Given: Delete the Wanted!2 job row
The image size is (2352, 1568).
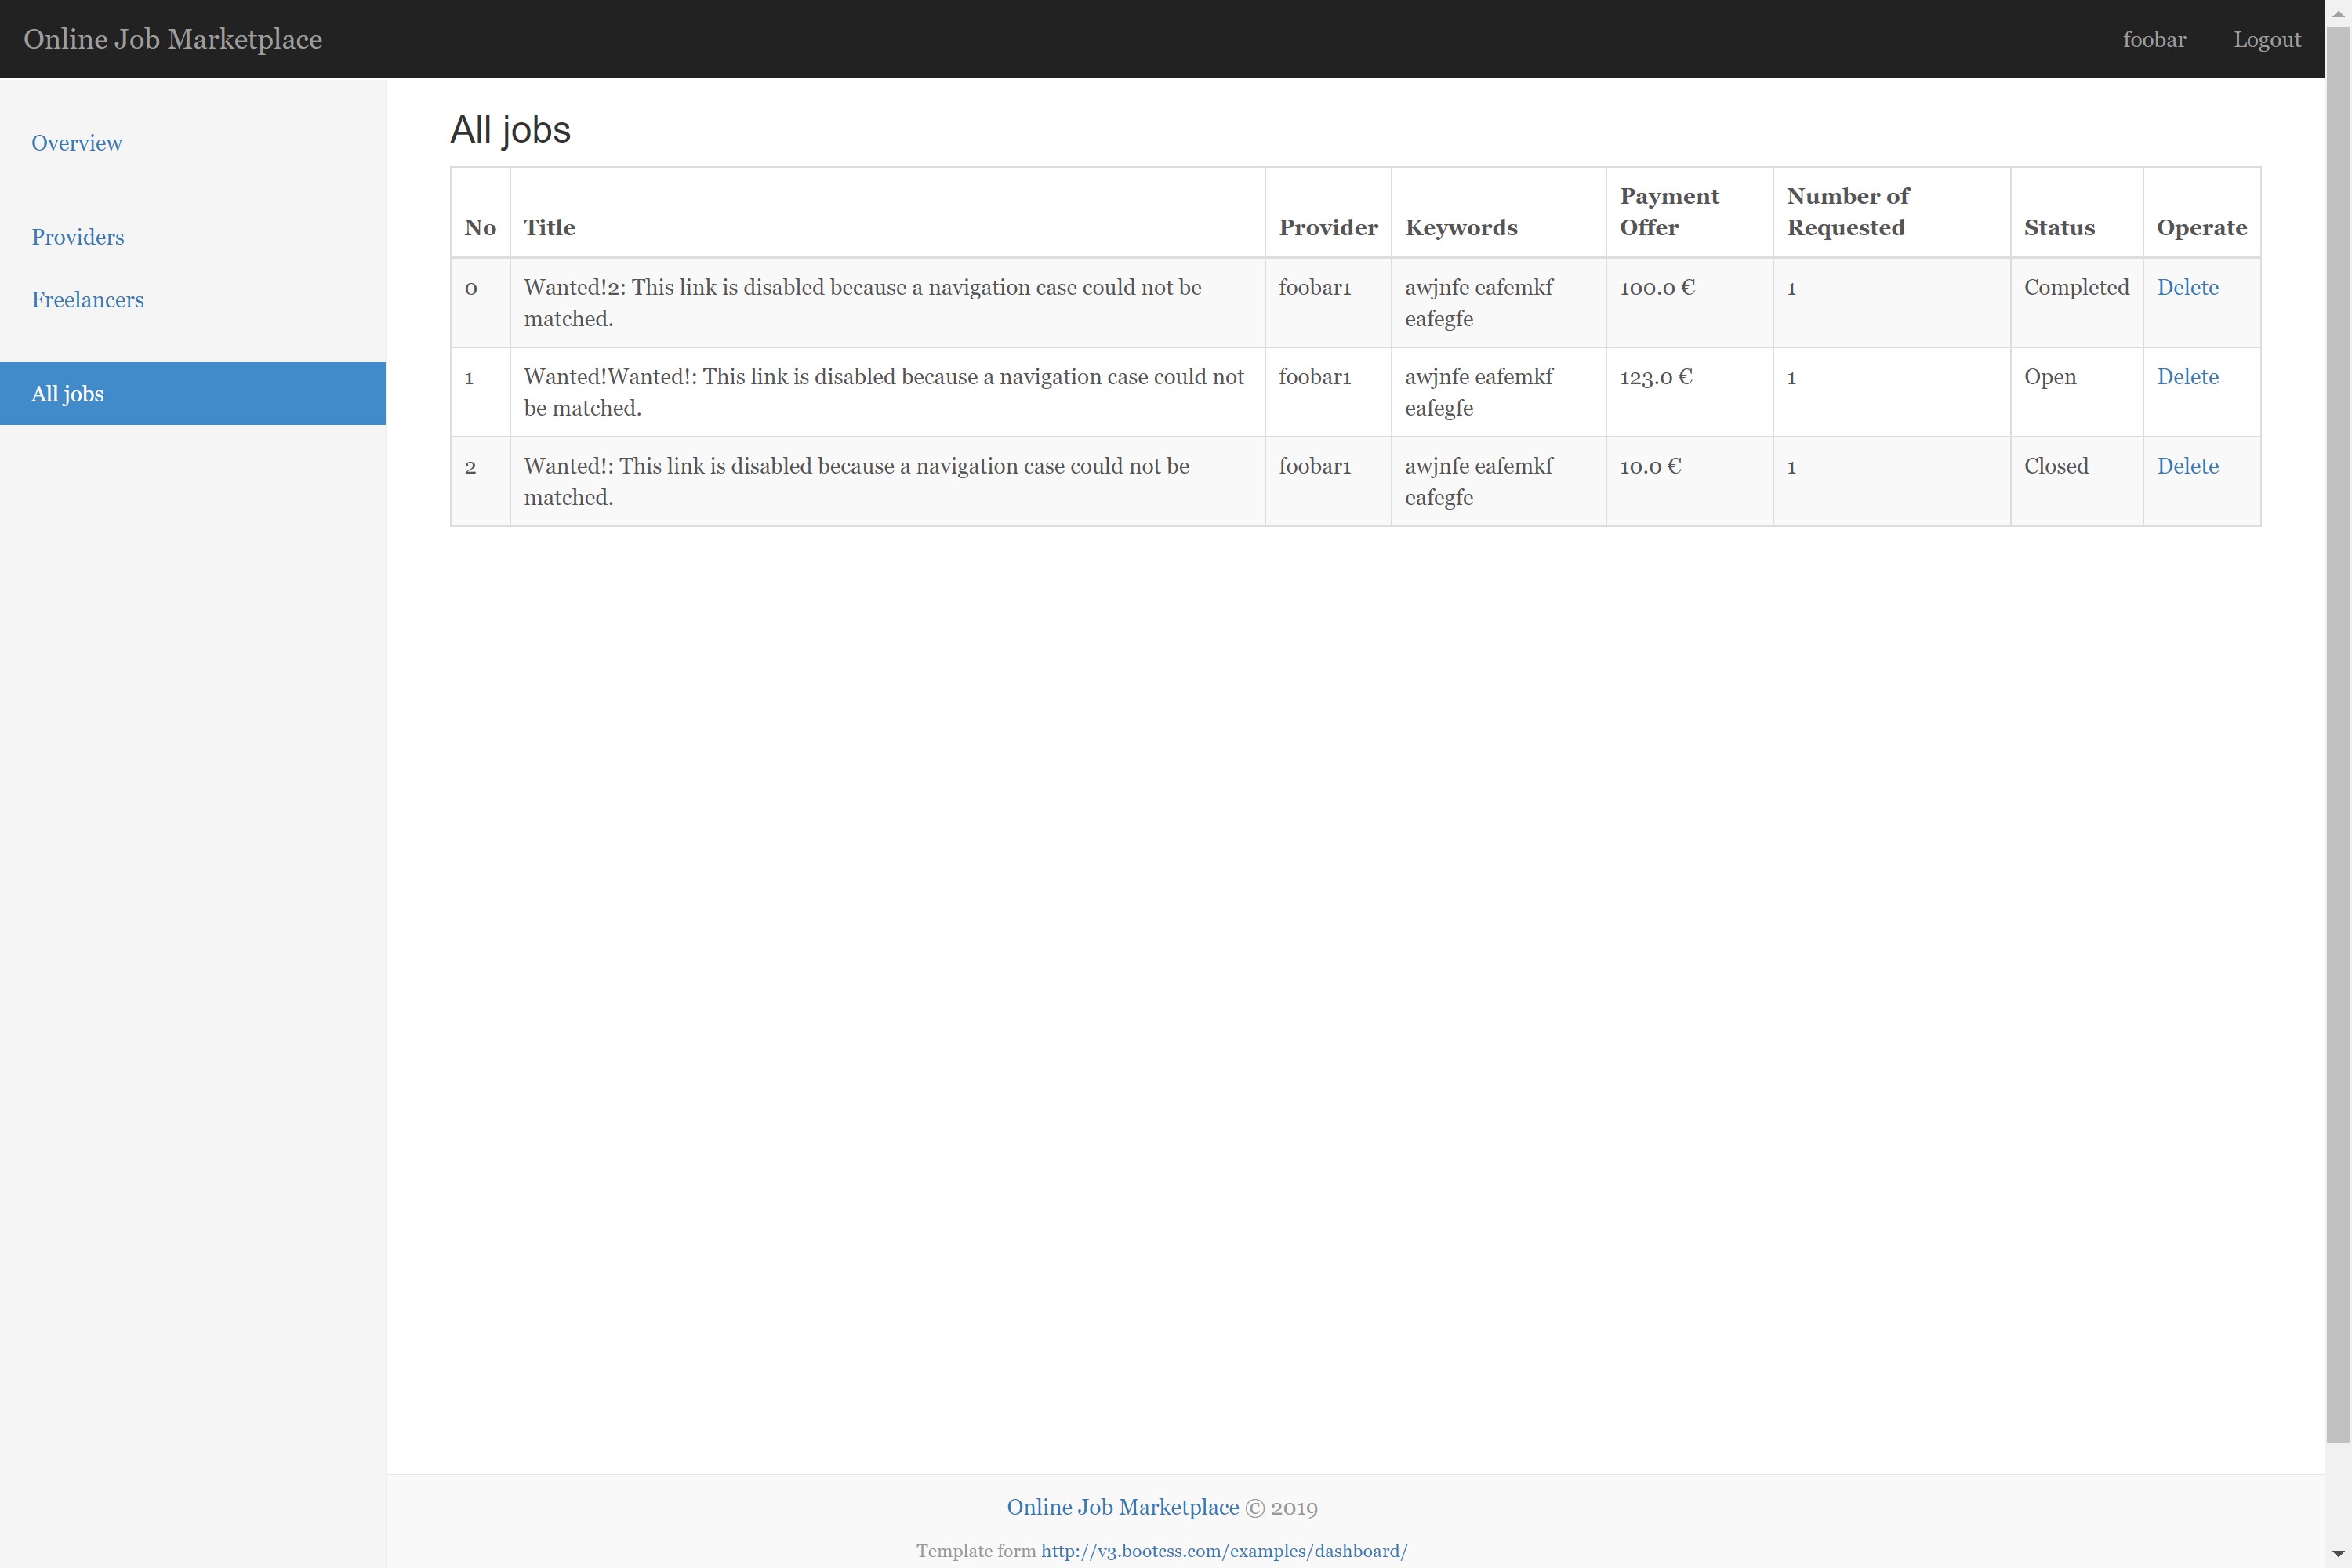Looking at the screenshot, I should [2187, 288].
